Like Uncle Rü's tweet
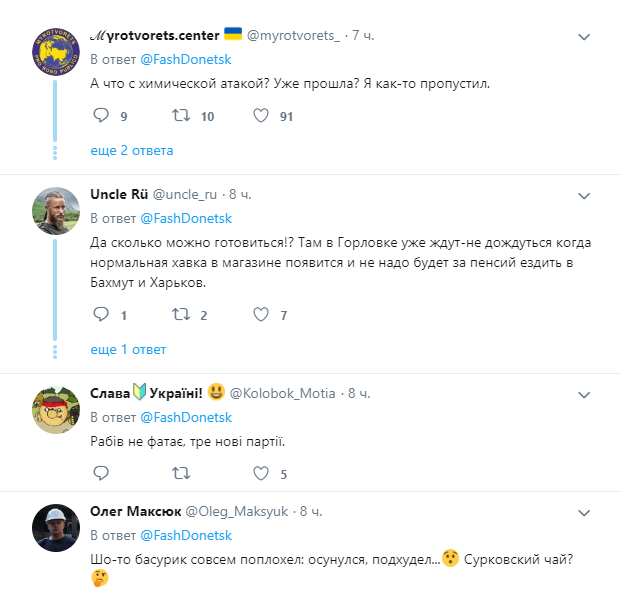The image size is (621, 599). (x=261, y=315)
